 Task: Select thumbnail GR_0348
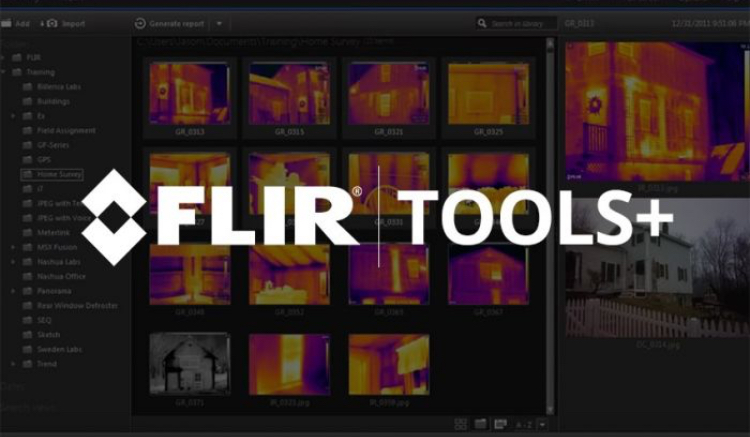click(x=190, y=274)
